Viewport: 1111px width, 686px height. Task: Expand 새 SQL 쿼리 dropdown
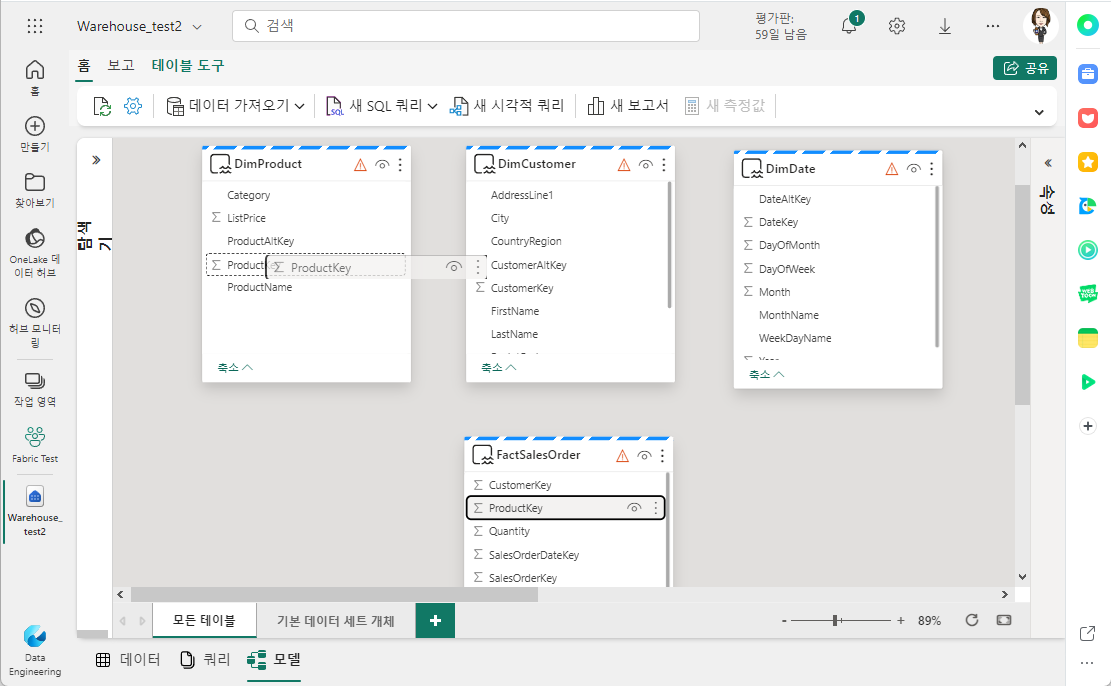(432, 106)
